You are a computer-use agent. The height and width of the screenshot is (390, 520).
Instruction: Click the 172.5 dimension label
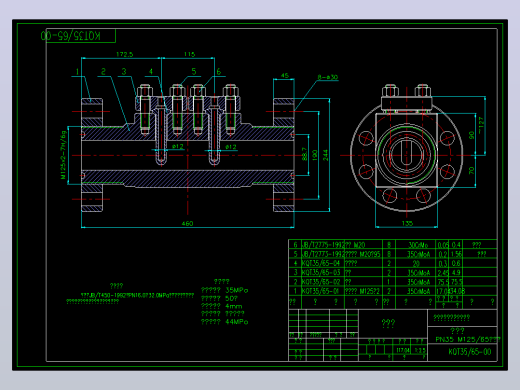(x=124, y=54)
